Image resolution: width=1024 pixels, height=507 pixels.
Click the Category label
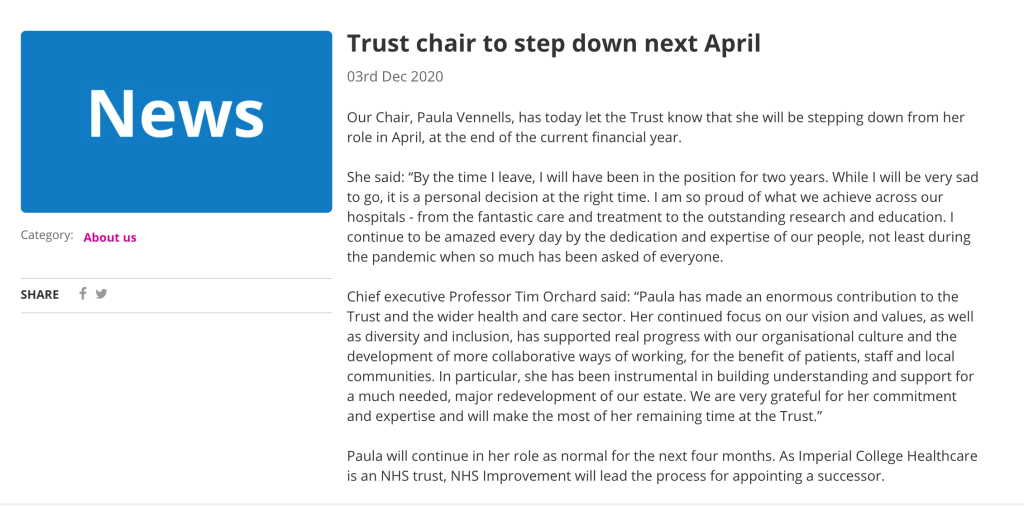(x=47, y=235)
